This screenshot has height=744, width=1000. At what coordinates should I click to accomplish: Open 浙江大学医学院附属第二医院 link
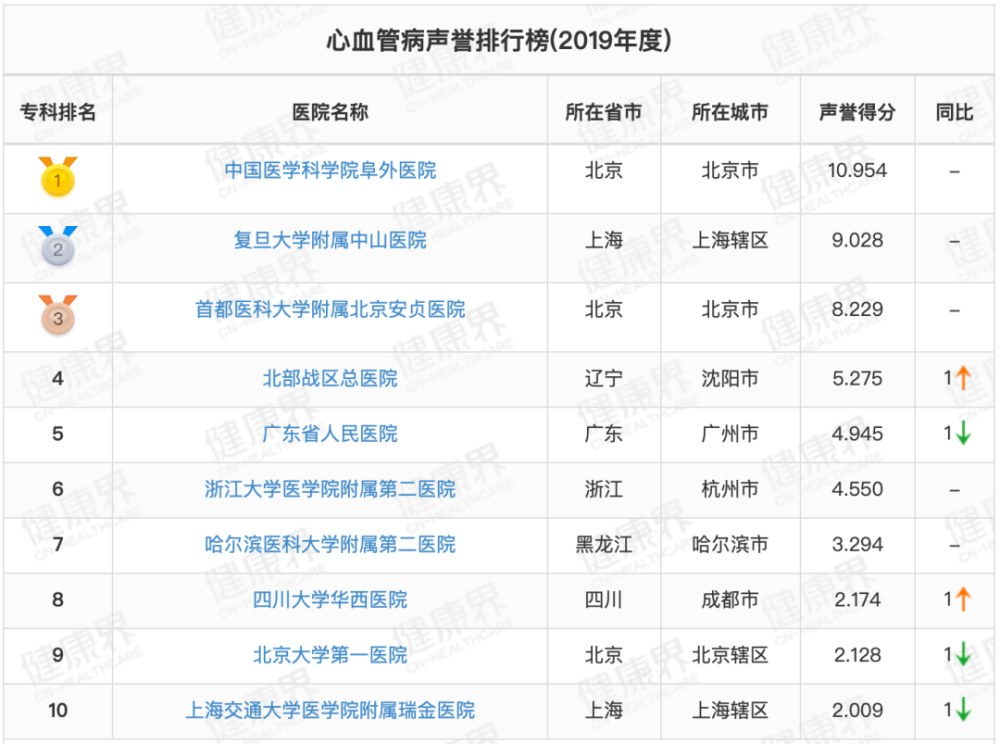pos(330,489)
